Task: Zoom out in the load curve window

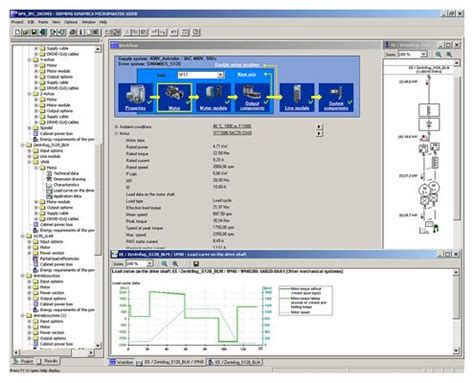Action: coord(175,263)
